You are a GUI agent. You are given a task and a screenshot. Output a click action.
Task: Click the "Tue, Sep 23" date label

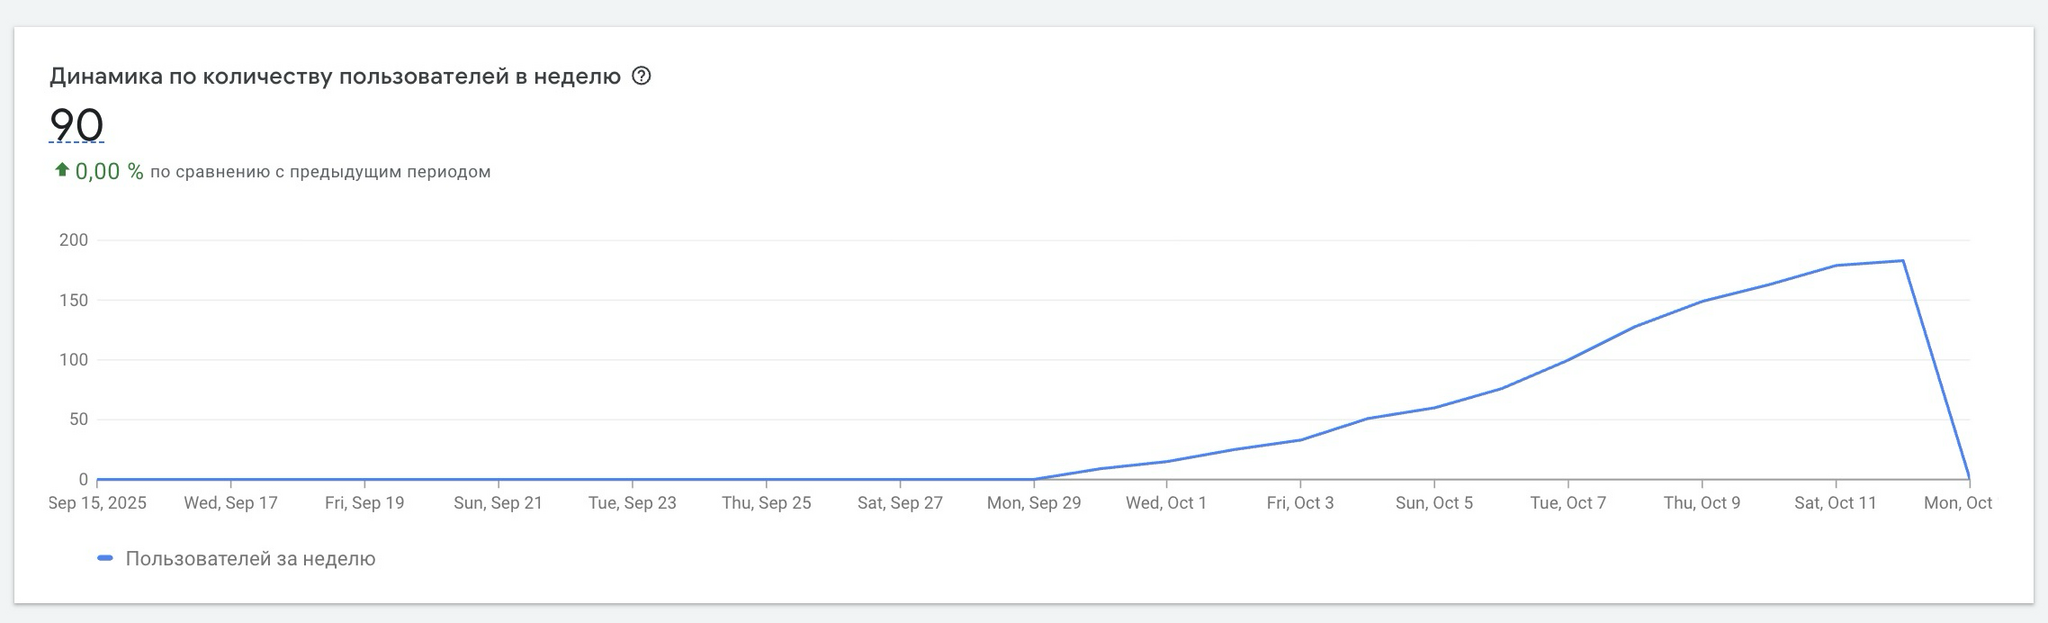632,503
